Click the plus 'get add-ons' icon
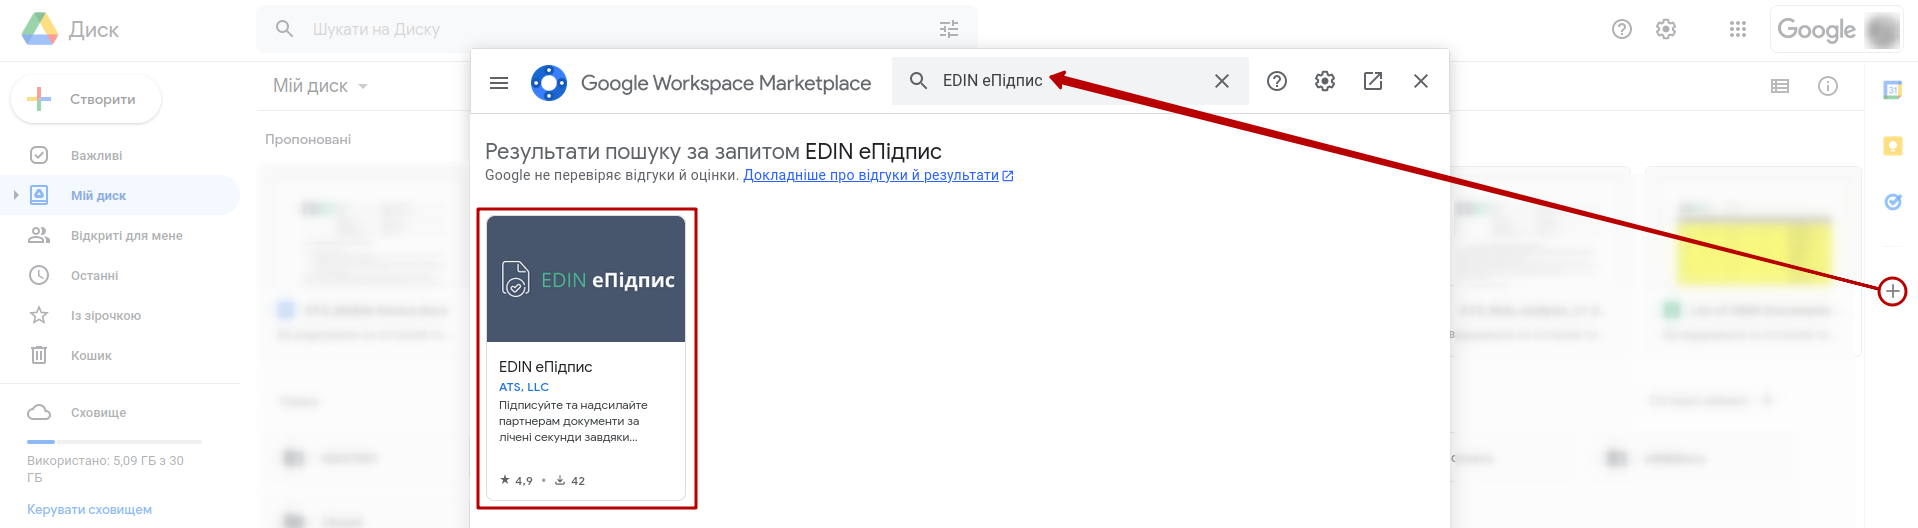The height and width of the screenshot is (528, 1918). coord(1892,291)
